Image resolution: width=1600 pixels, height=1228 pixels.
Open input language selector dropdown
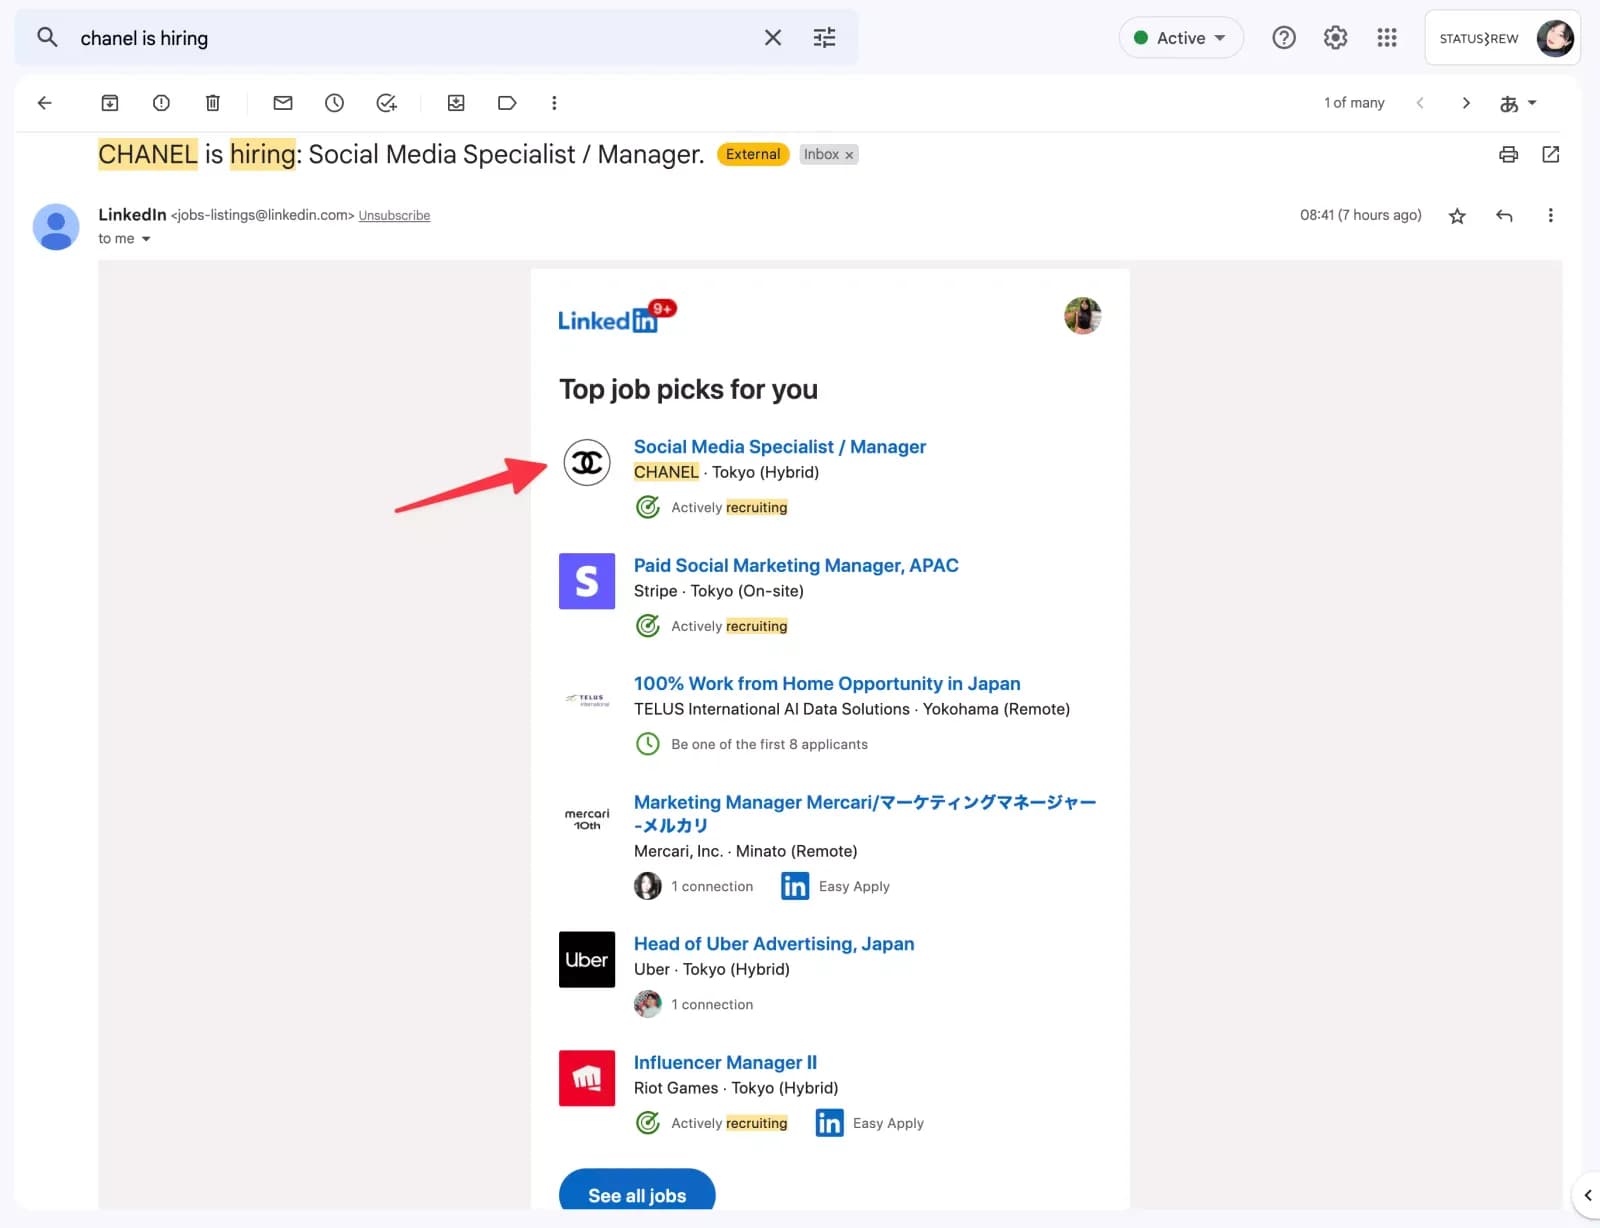(x=1517, y=103)
